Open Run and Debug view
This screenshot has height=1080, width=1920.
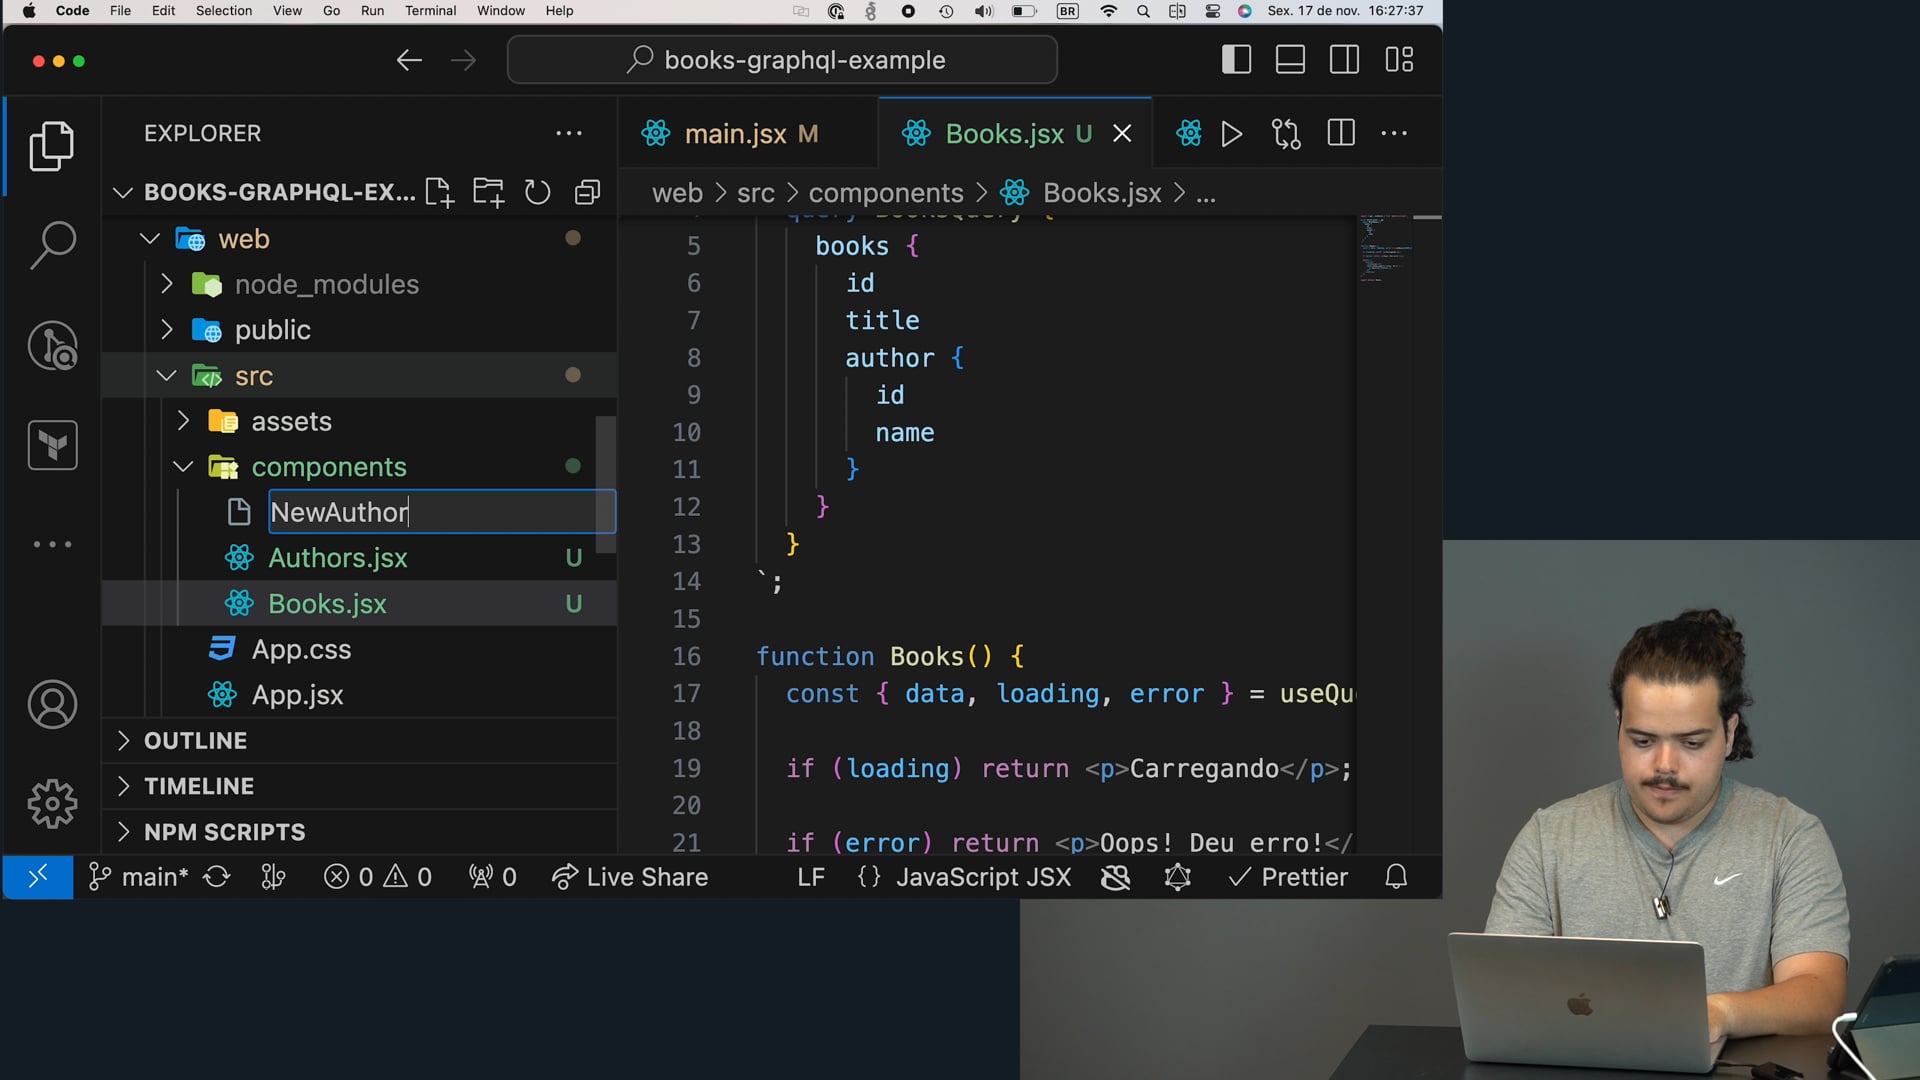coord(52,346)
